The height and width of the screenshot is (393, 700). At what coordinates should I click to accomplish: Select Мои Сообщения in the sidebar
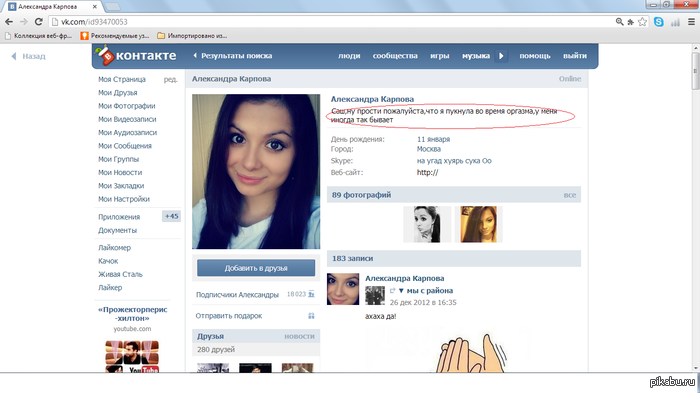pyautogui.click(x=125, y=146)
